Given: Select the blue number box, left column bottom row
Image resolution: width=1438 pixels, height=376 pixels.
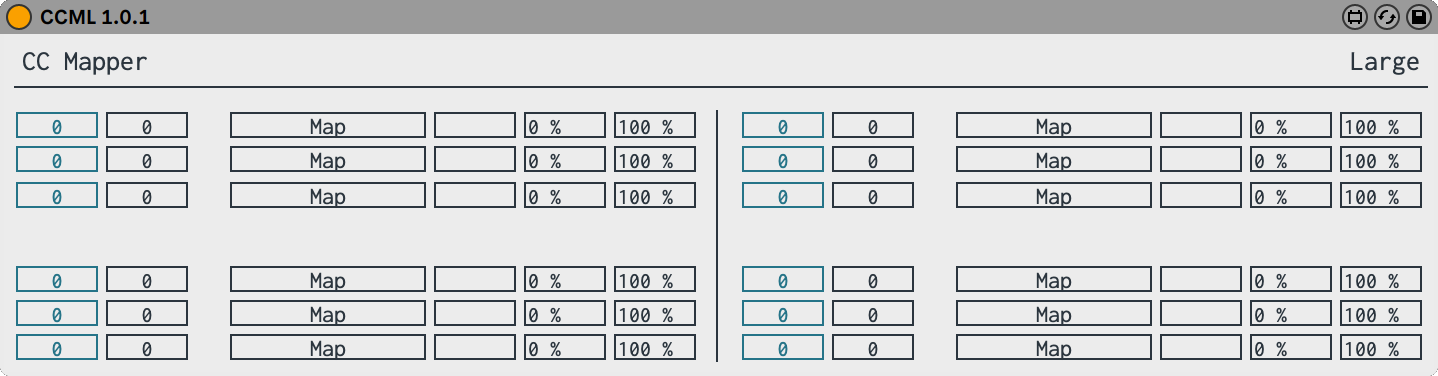Looking at the screenshot, I should click(57, 347).
